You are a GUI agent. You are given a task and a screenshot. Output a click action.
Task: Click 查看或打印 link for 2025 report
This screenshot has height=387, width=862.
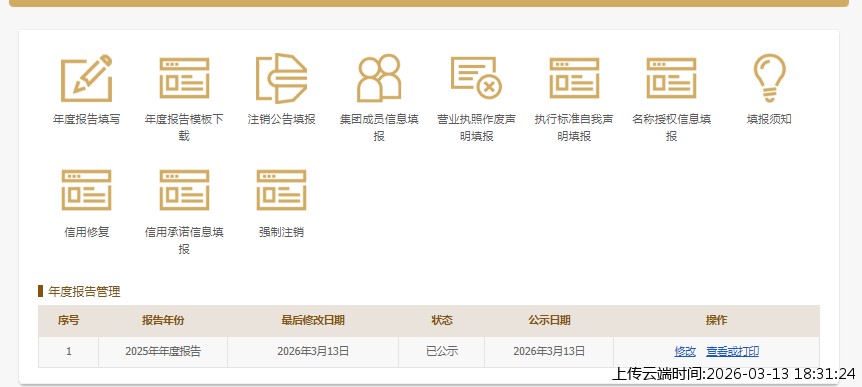733,351
